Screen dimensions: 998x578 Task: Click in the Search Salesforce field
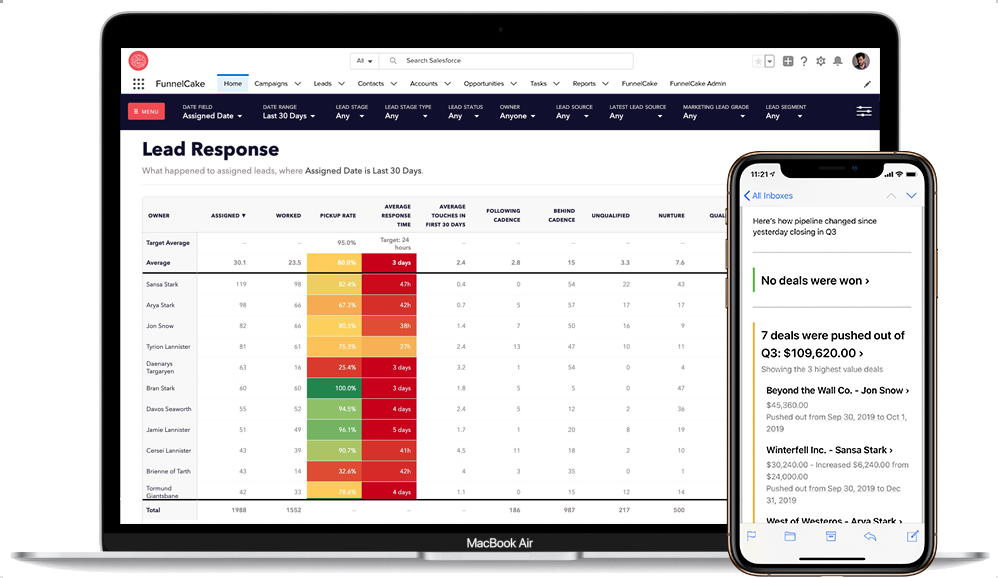[506, 60]
